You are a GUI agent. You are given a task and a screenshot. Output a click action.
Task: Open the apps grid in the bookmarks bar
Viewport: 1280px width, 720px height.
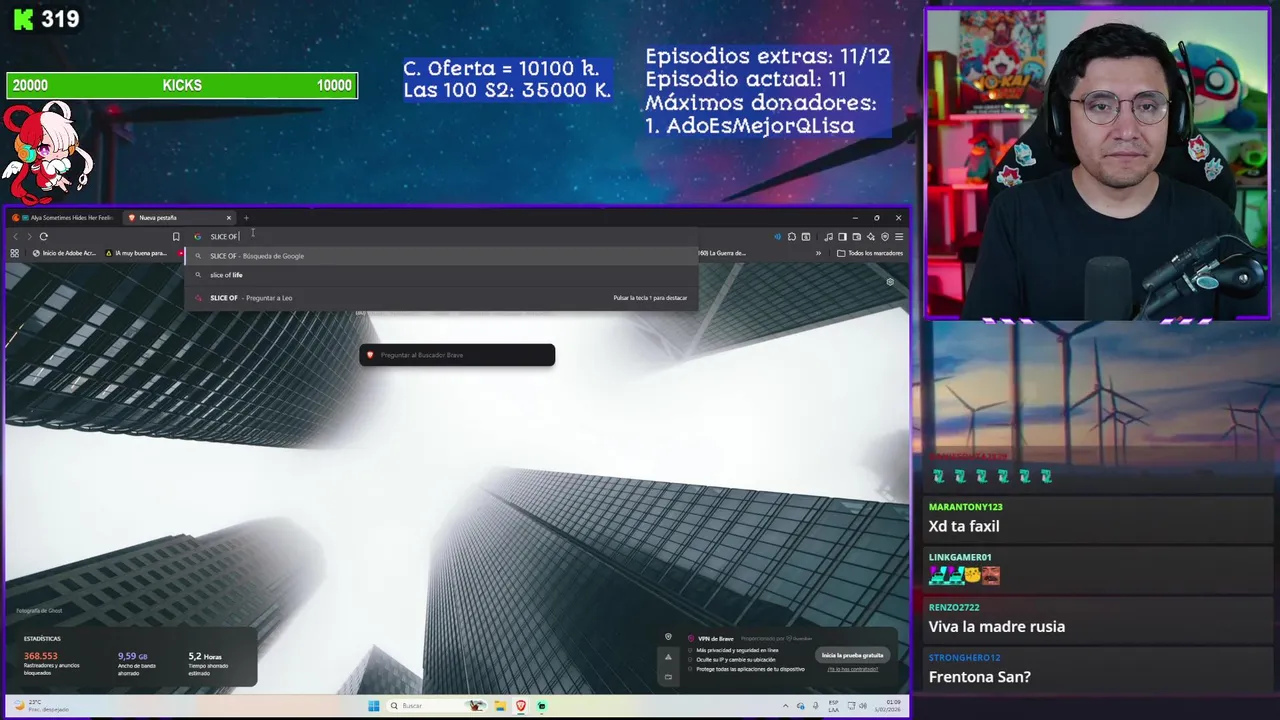coord(14,253)
